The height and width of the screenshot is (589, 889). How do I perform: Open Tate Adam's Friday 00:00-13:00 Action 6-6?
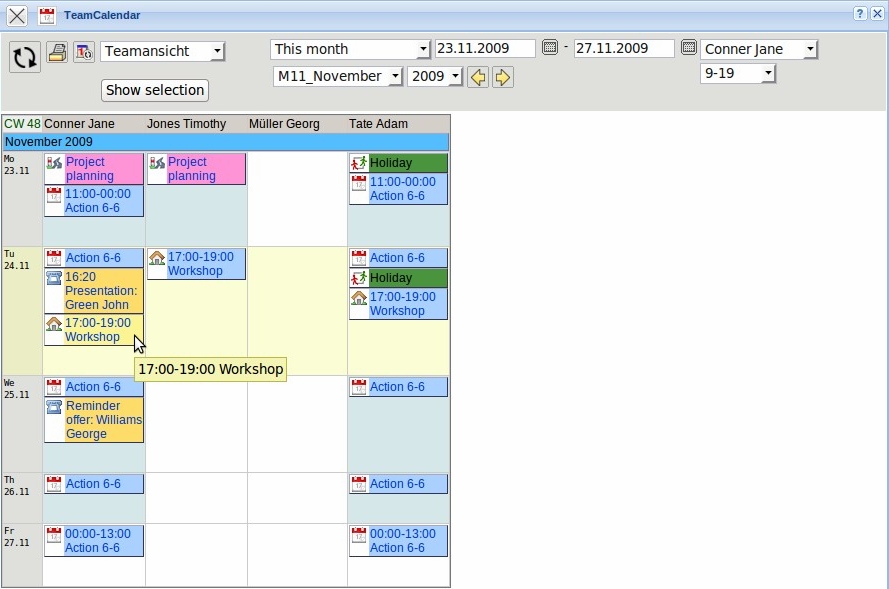point(399,541)
